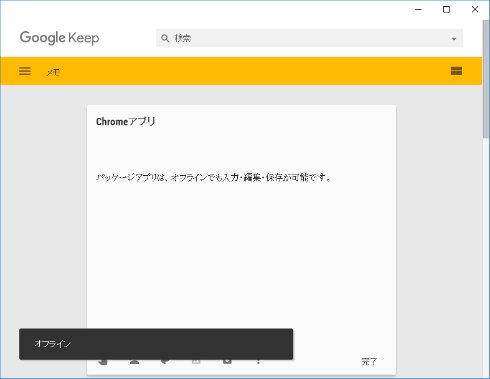The image size is (490, 379).
Task: Click the メモ header label
Action: click(53, 72)
